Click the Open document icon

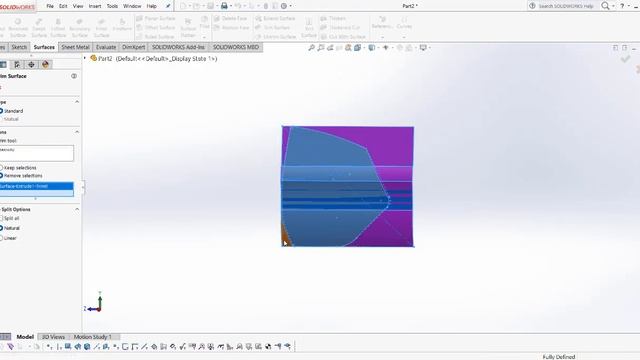[196, 6]
